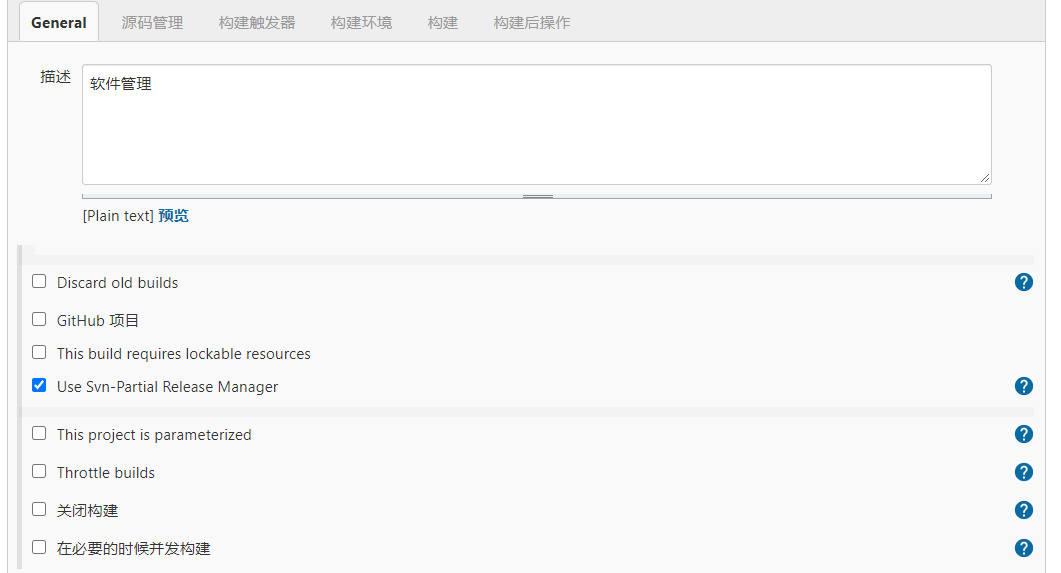
Task: Open the 构建触发器 tab
Action: point(257,22)
